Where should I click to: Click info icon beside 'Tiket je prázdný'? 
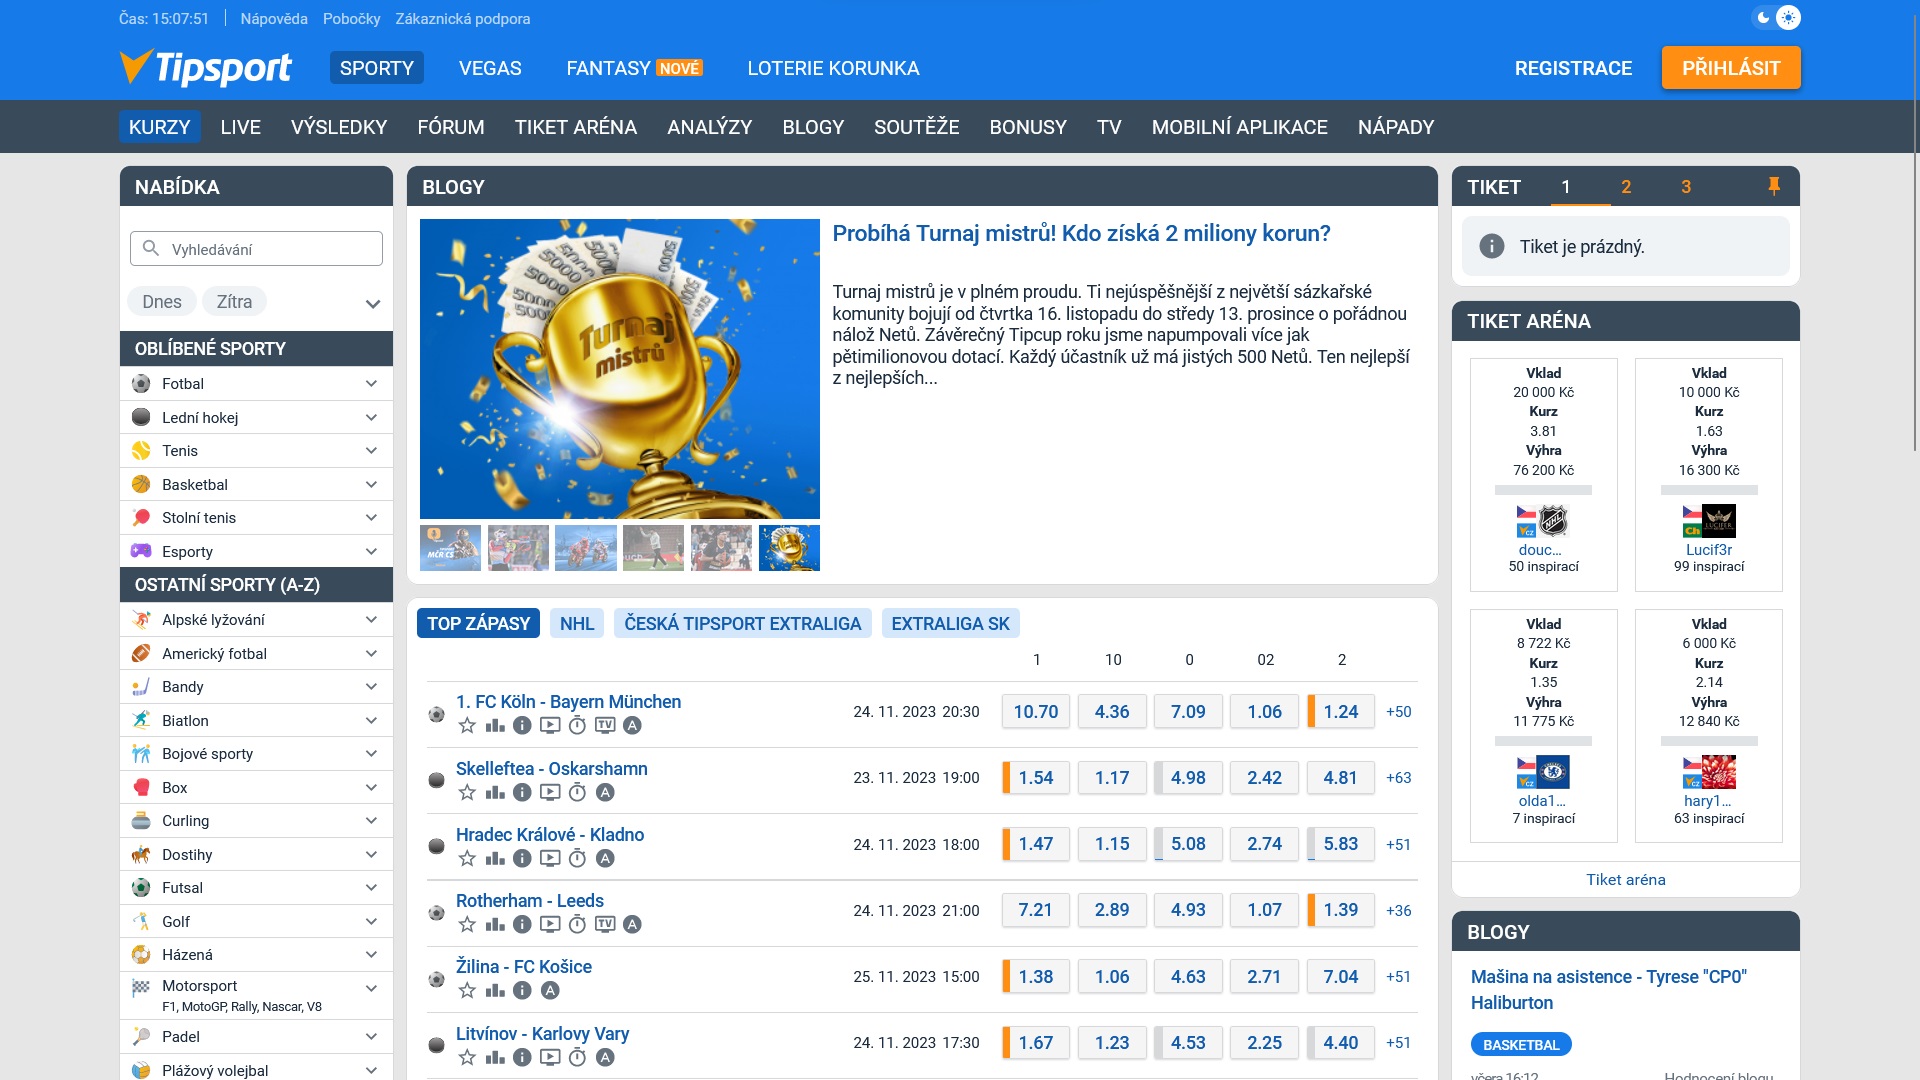click(x=1491, y=246)
